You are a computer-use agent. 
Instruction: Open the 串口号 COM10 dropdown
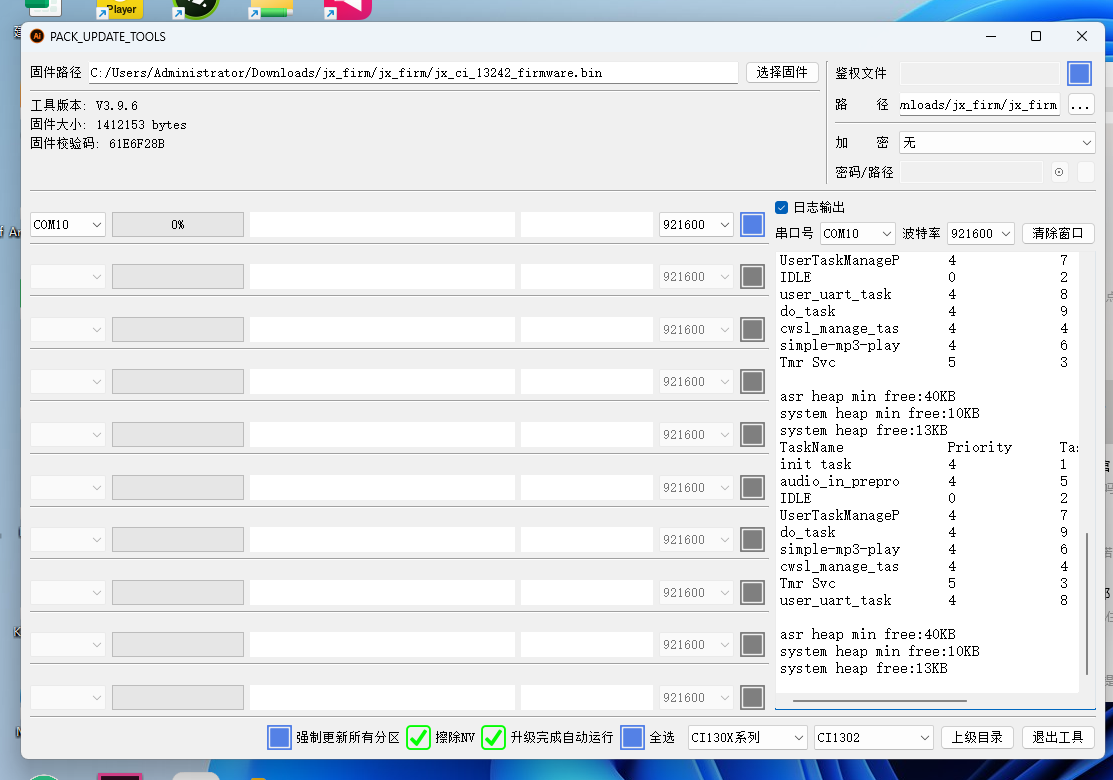(x=857, y=233)
